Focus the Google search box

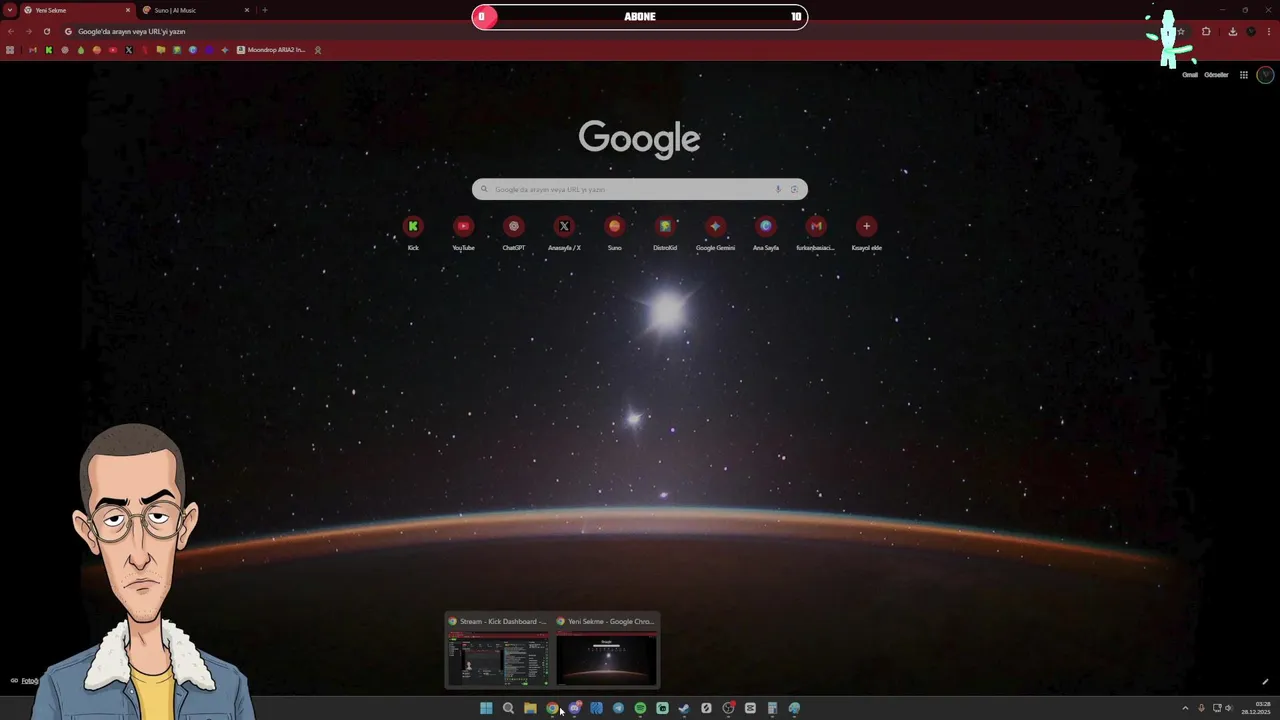pyautogui.click(x=640, y=189)
